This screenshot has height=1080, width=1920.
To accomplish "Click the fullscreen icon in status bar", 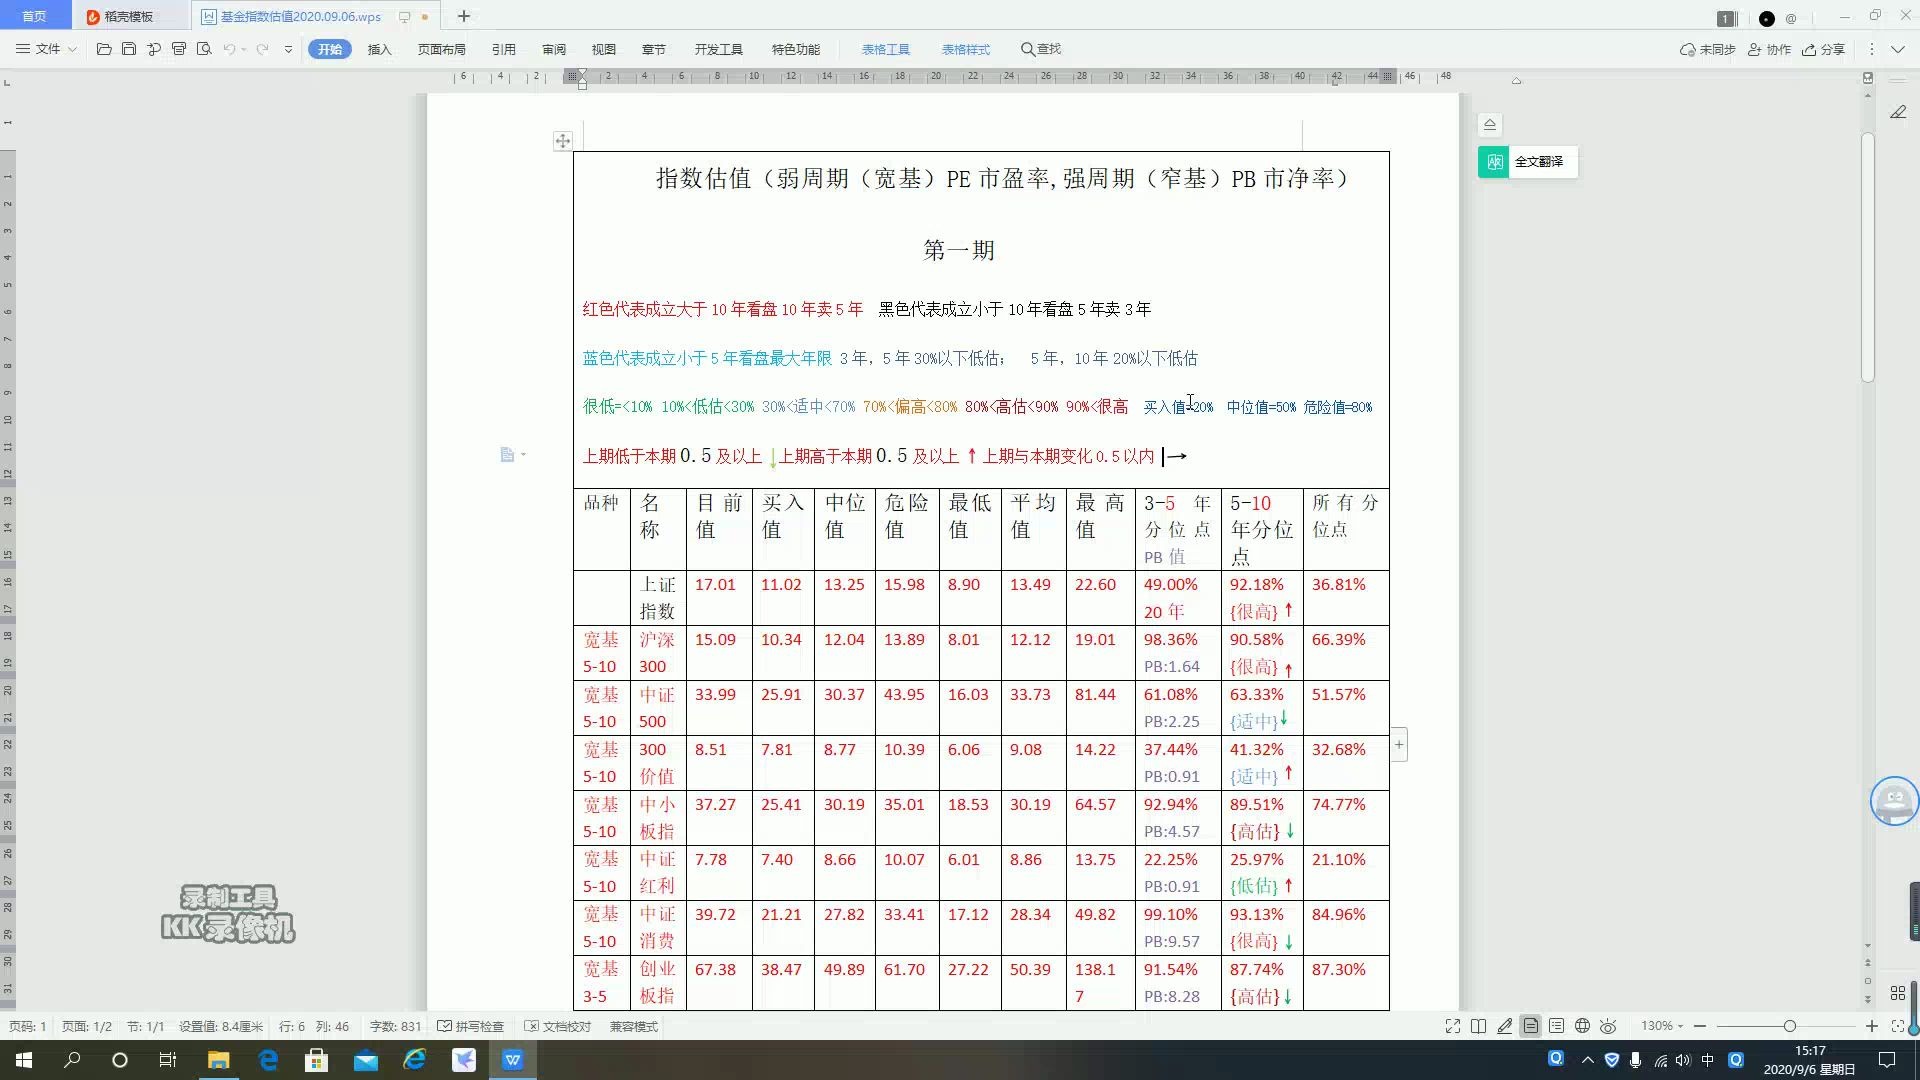I will tap(1453, 1026).
